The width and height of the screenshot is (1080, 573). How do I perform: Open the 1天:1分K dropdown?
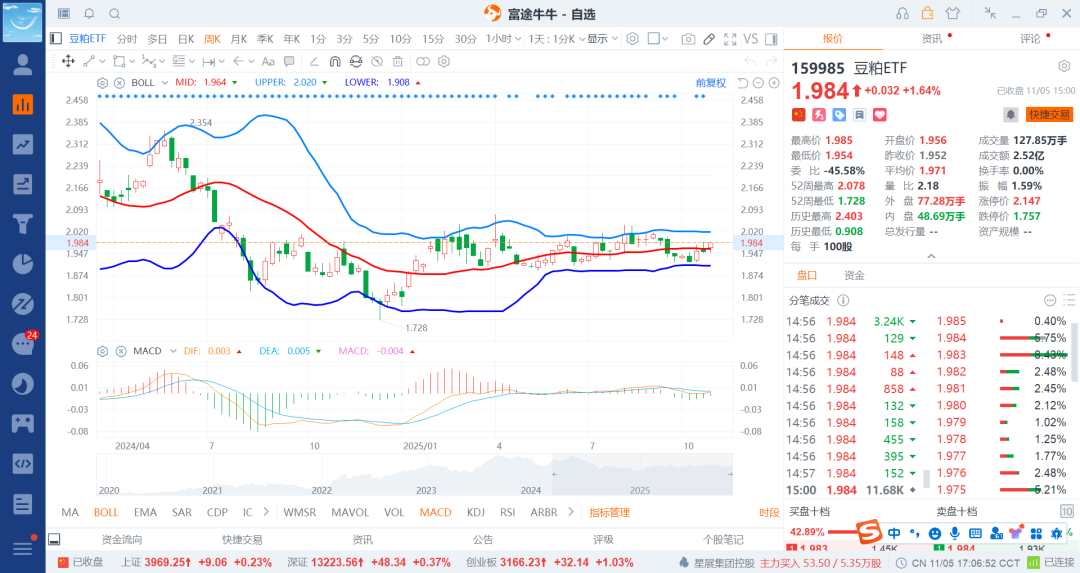tap(557, 39)
